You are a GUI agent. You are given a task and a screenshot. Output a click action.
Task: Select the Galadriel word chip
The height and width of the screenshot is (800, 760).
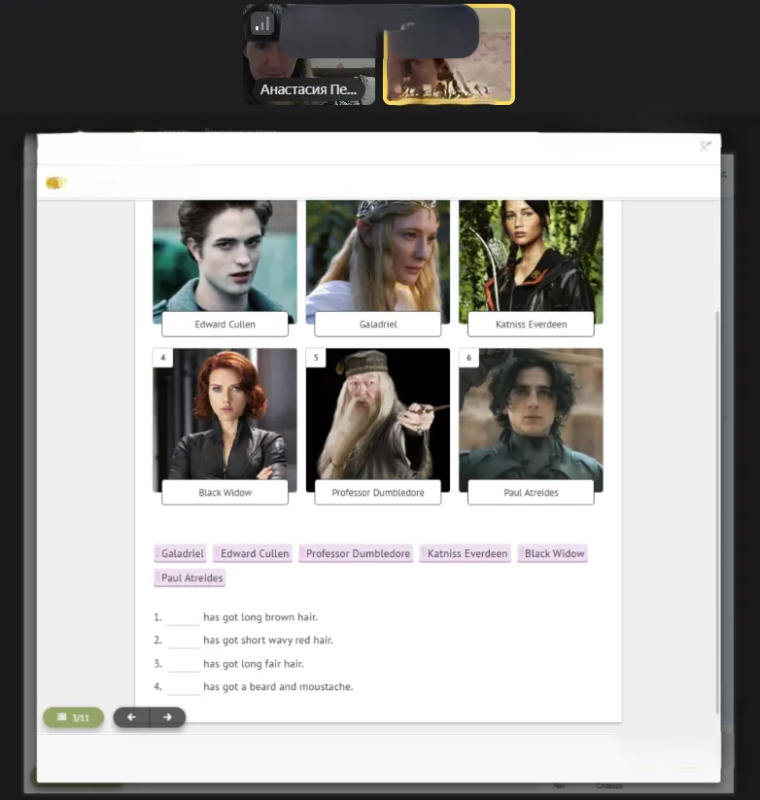pos(180,554)
